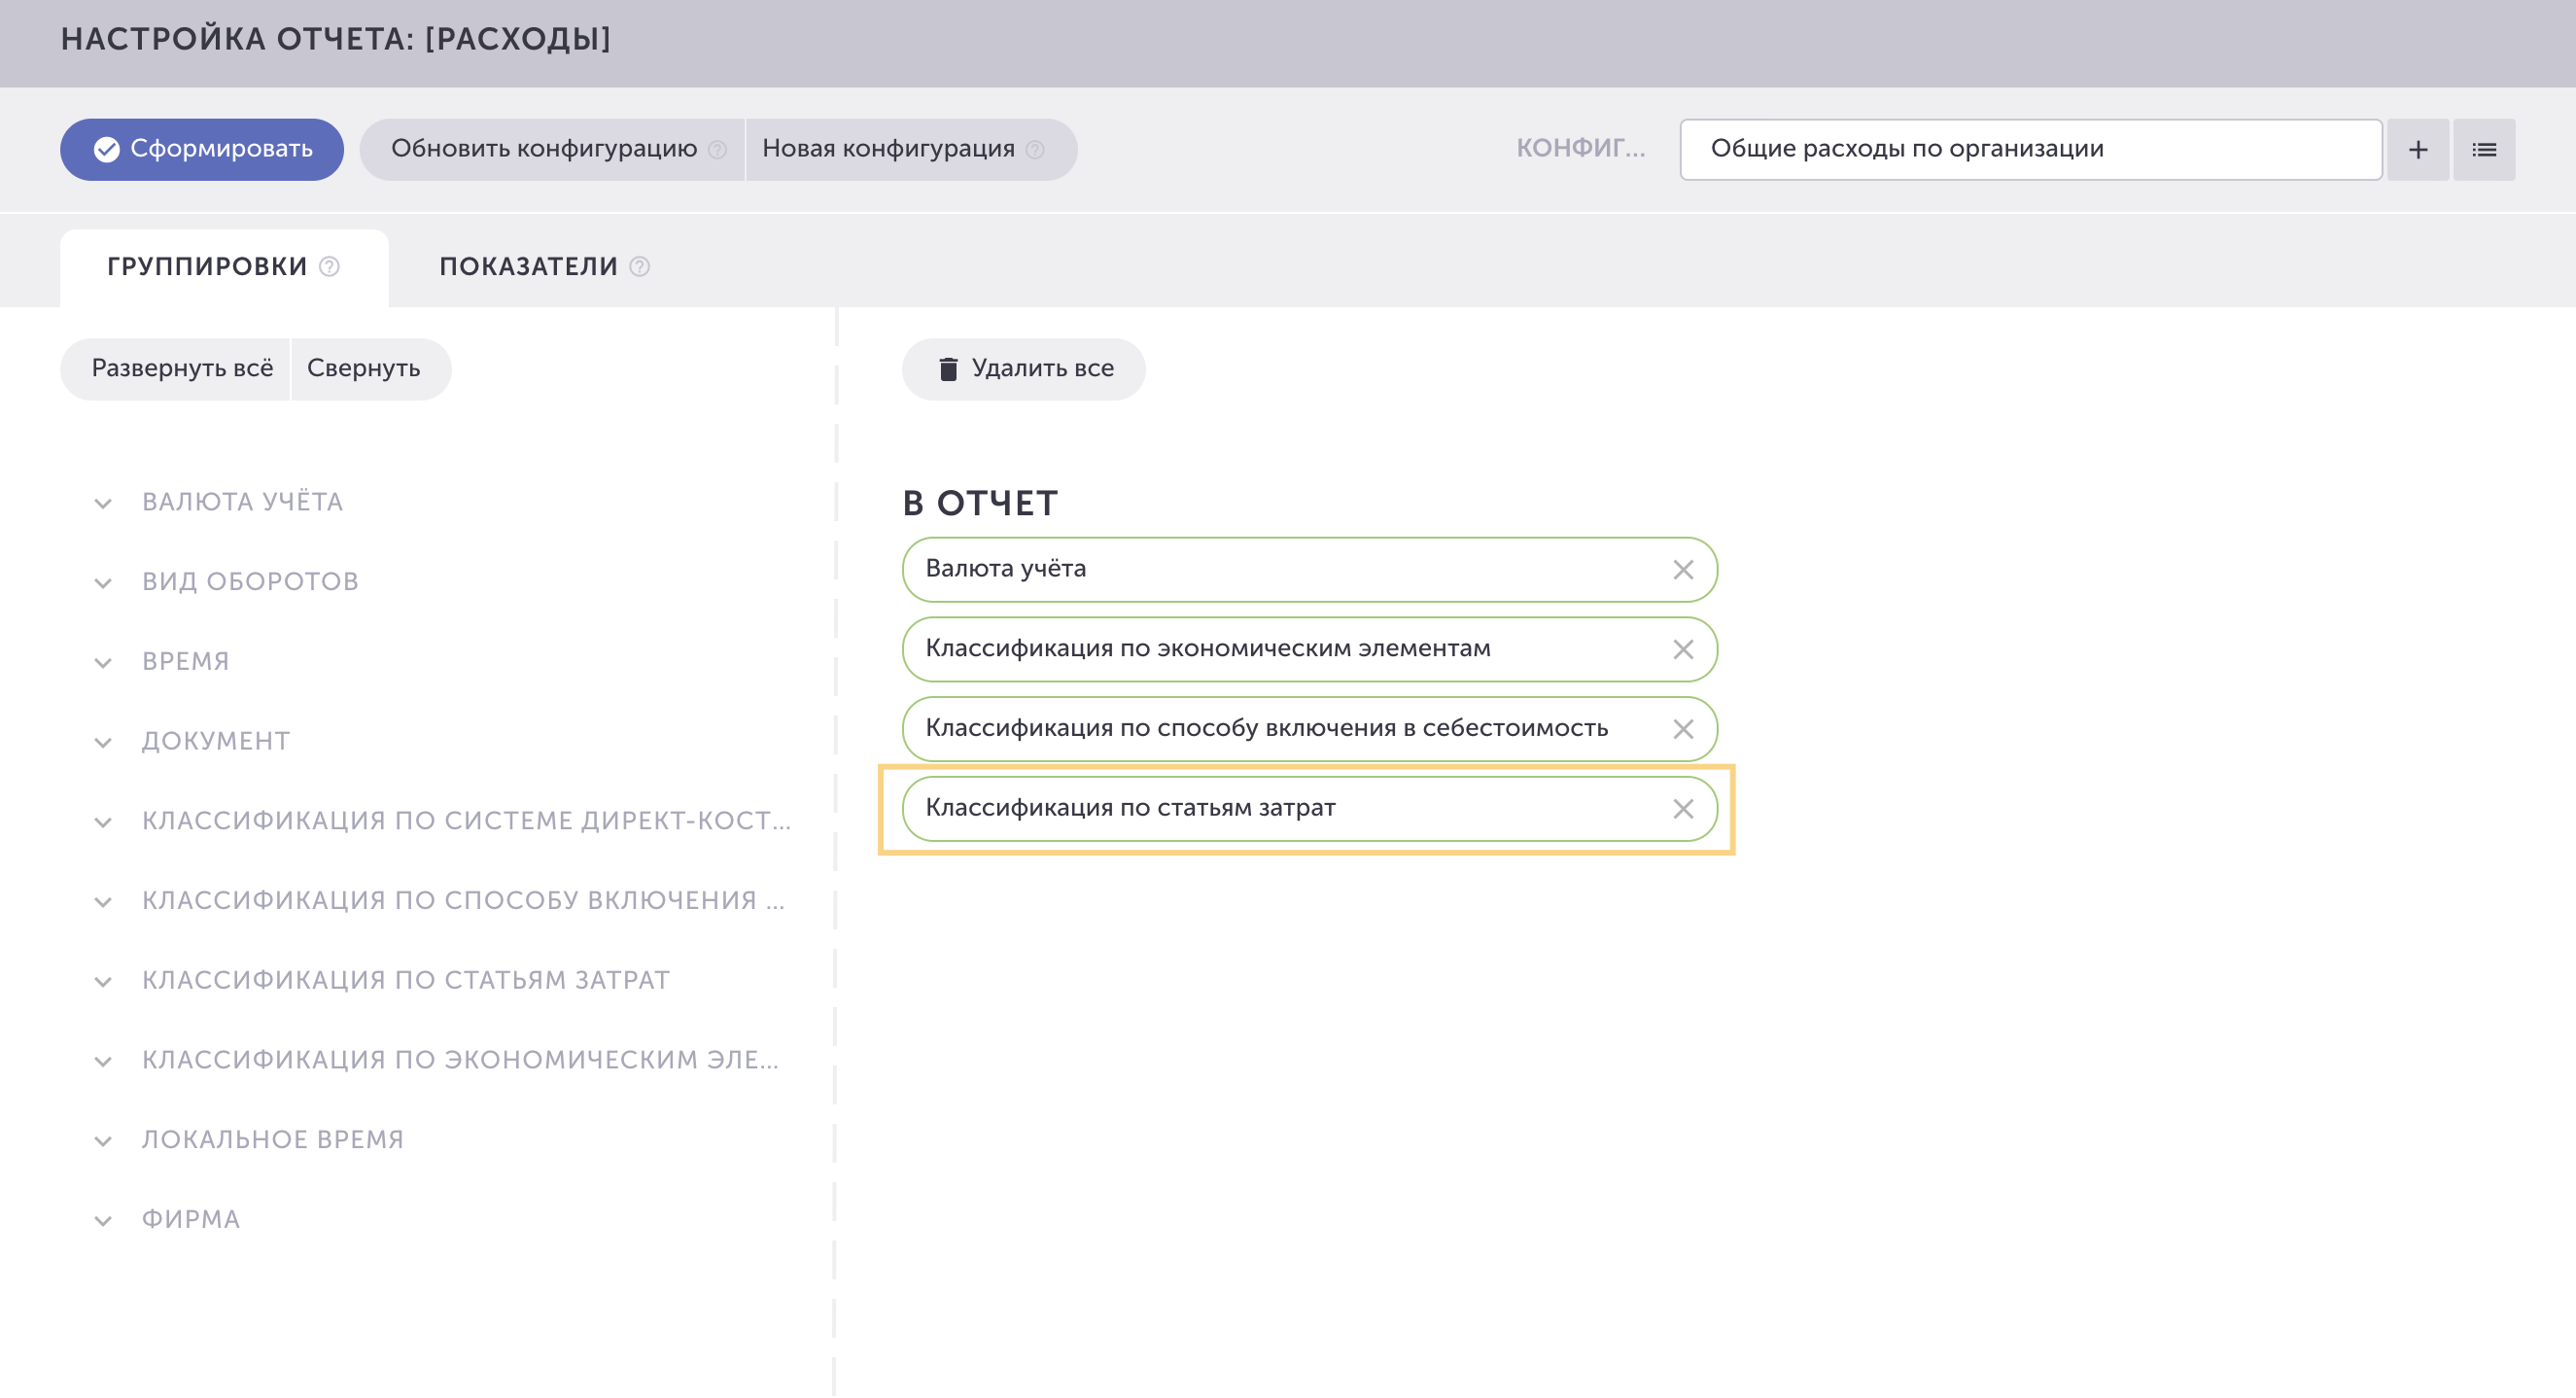Click the configuration name input field

(2030, 149)
